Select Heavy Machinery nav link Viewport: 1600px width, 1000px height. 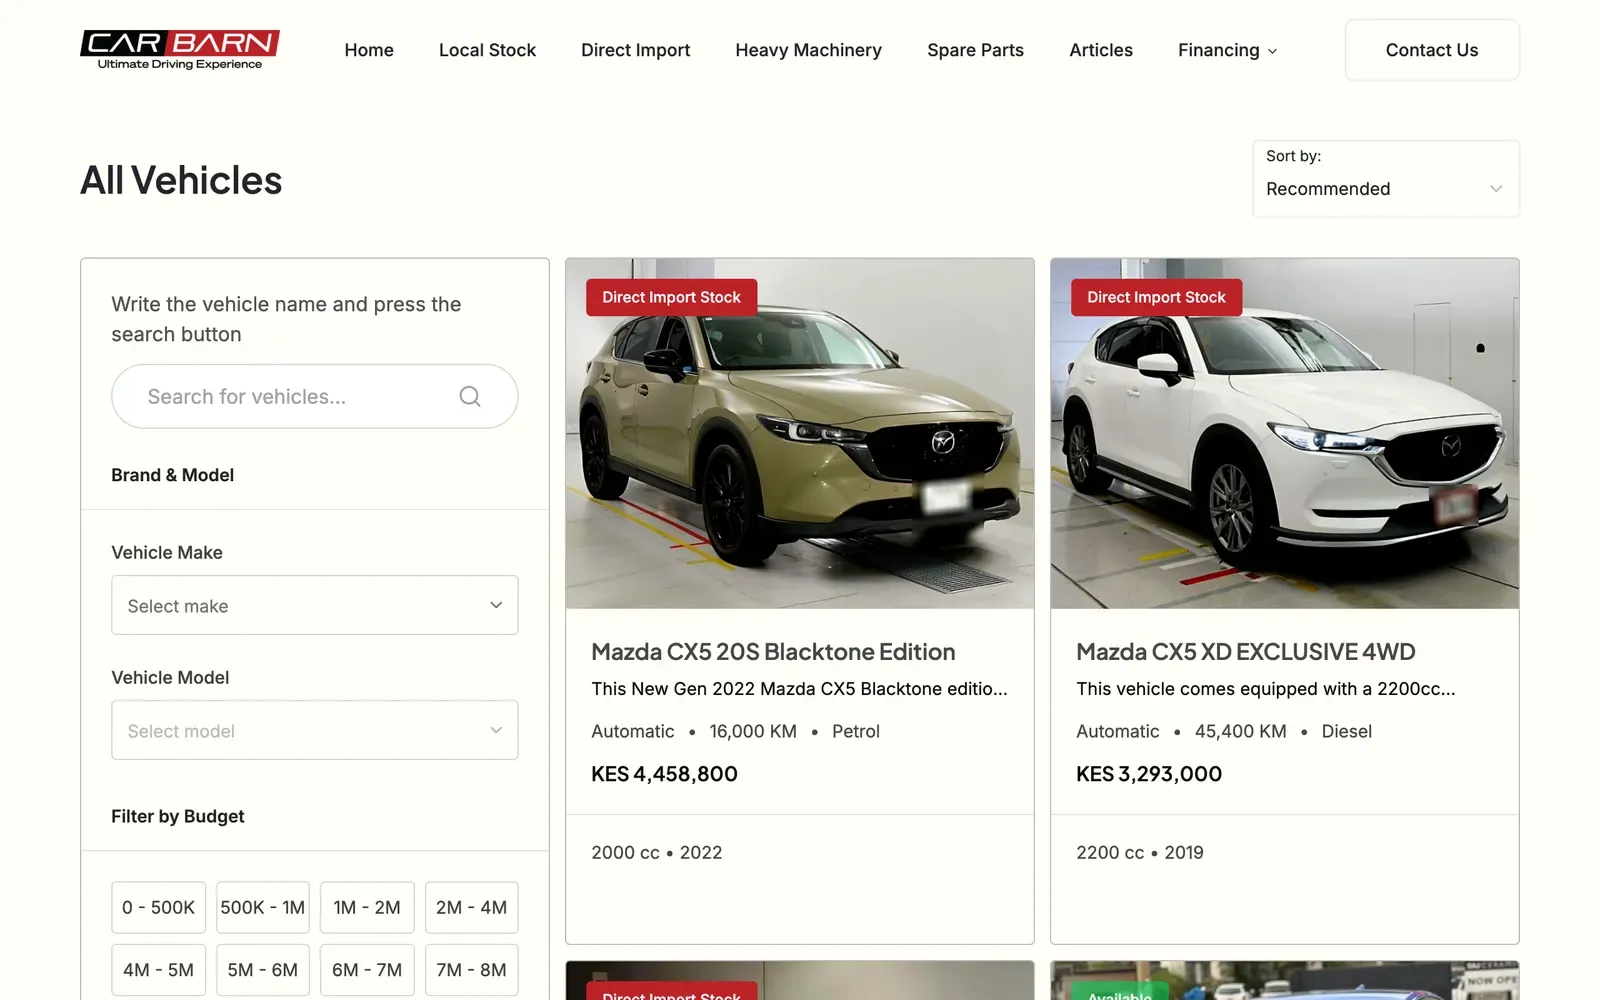pyautogui.click(x=808, y=50)
